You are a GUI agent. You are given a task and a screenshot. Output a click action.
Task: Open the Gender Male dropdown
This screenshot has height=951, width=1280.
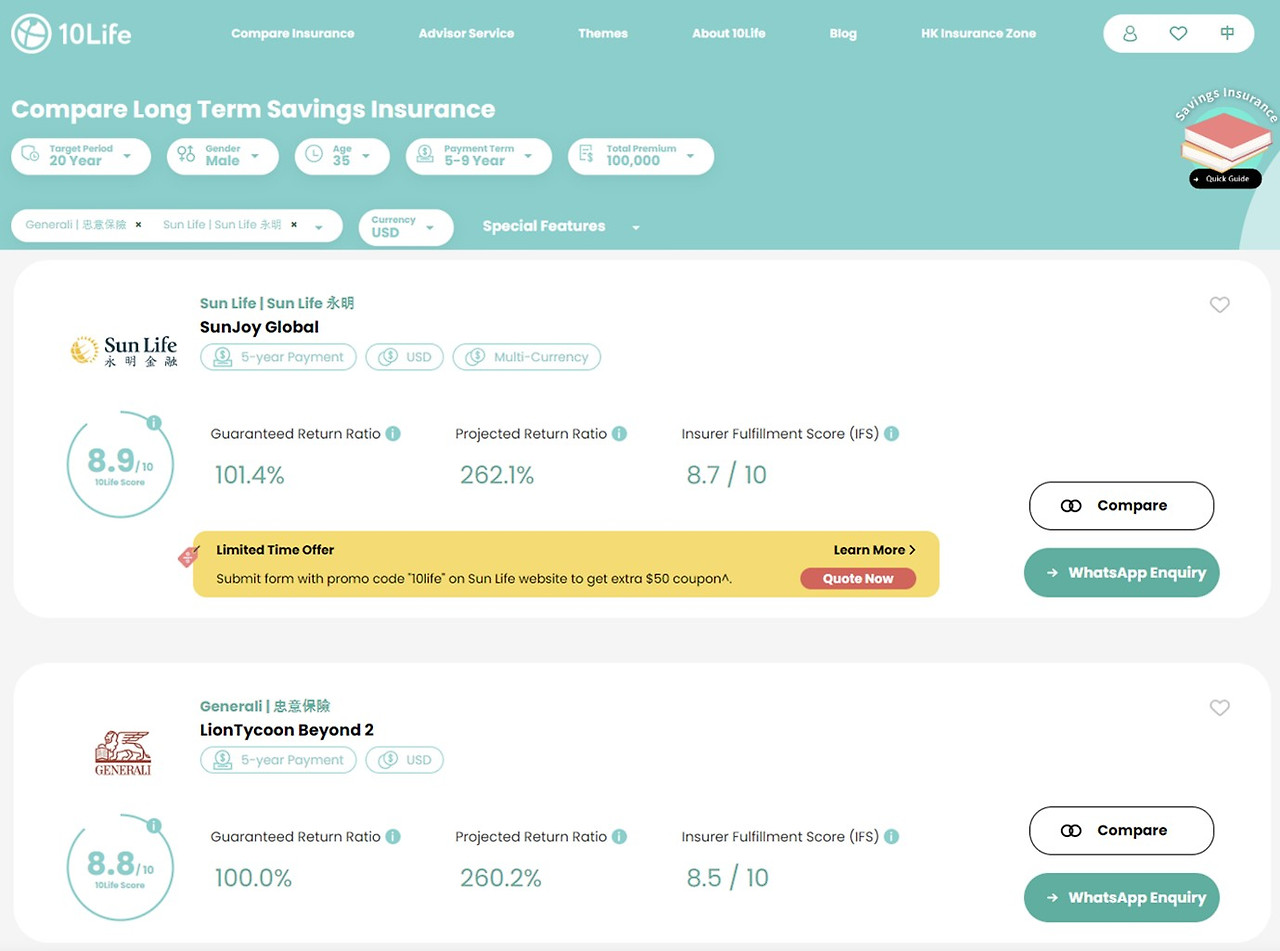pyautogui.click(x=223, y=156)
